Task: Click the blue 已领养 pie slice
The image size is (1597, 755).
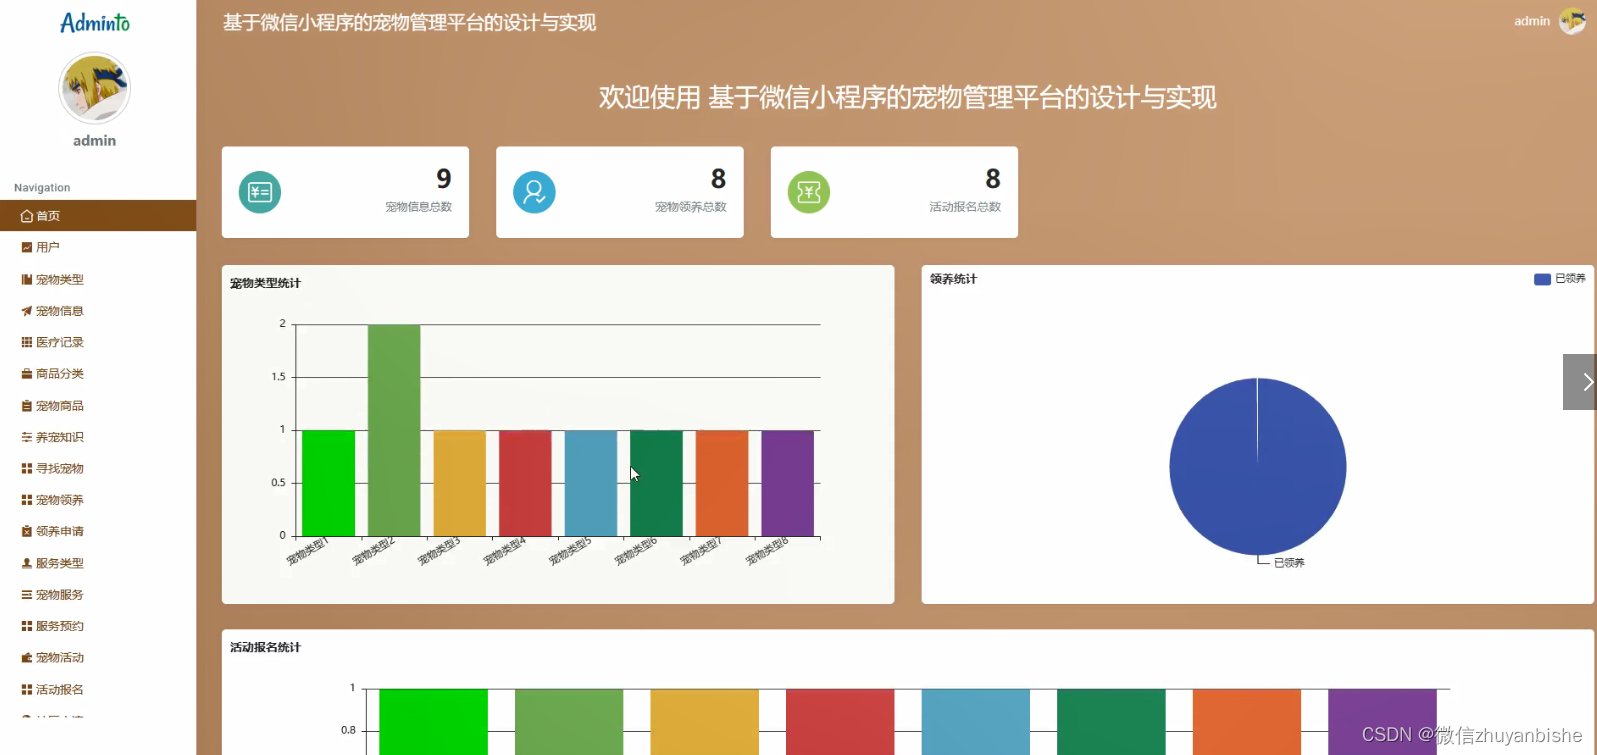Action: tap(1257, 466)
